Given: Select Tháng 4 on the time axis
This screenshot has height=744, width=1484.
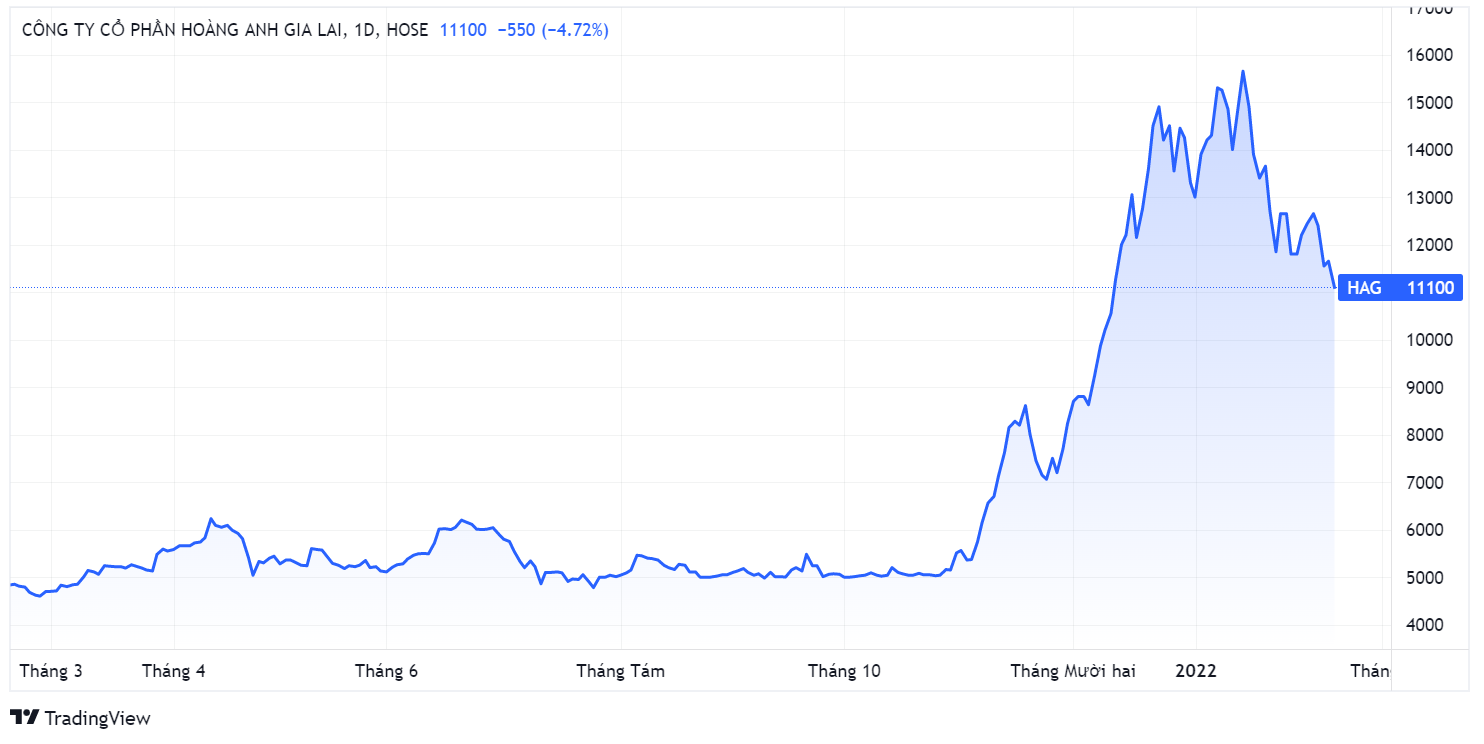Looking at the screenshot, I should [x=174, y=671].
